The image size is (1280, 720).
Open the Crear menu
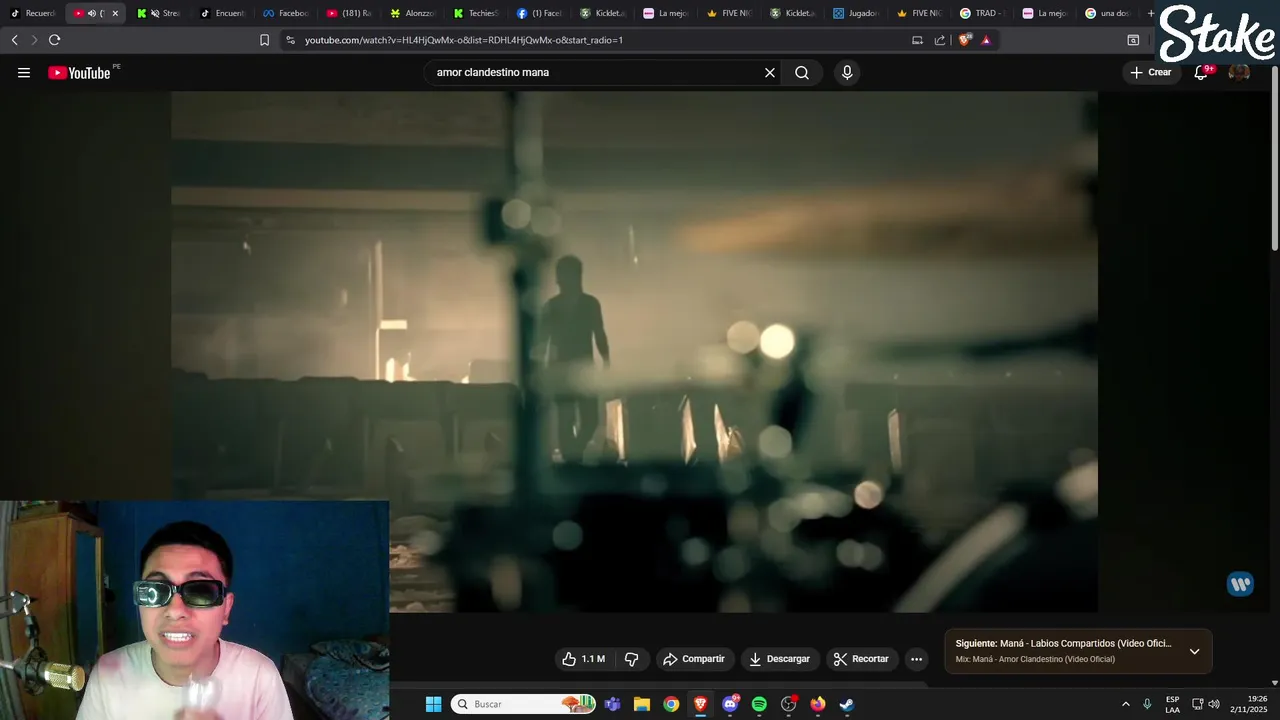coord(1150,72)
